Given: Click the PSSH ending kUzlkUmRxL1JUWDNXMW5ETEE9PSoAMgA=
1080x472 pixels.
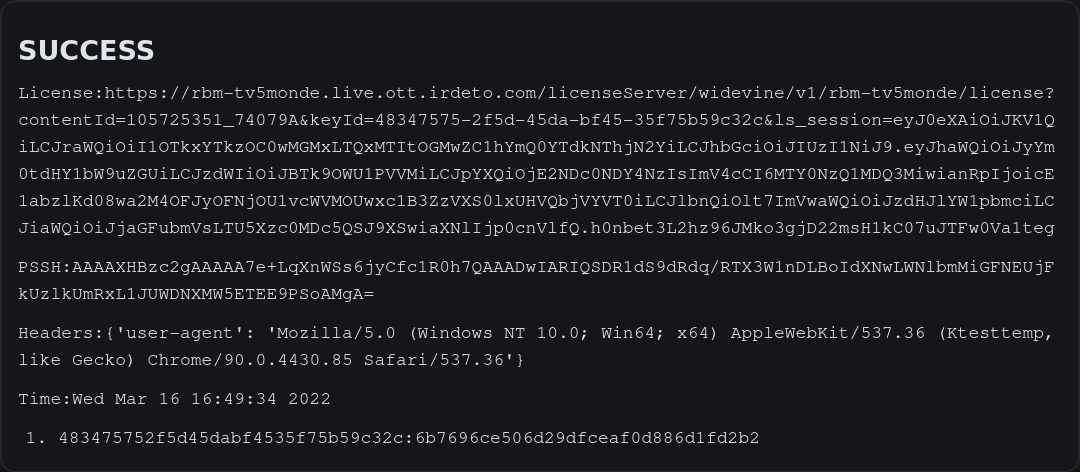Looking at the screenshot, I should 196,295.
